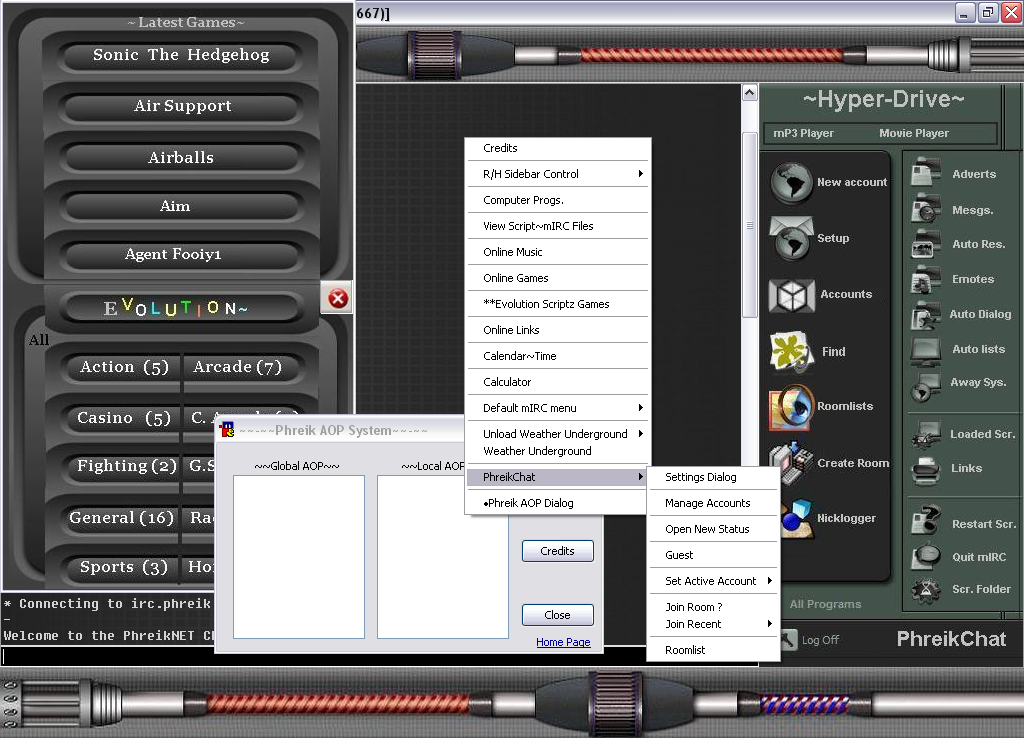The image size is (1024, 738).
Task: Click the Restart Scr. icon
Action: (925, 521)
